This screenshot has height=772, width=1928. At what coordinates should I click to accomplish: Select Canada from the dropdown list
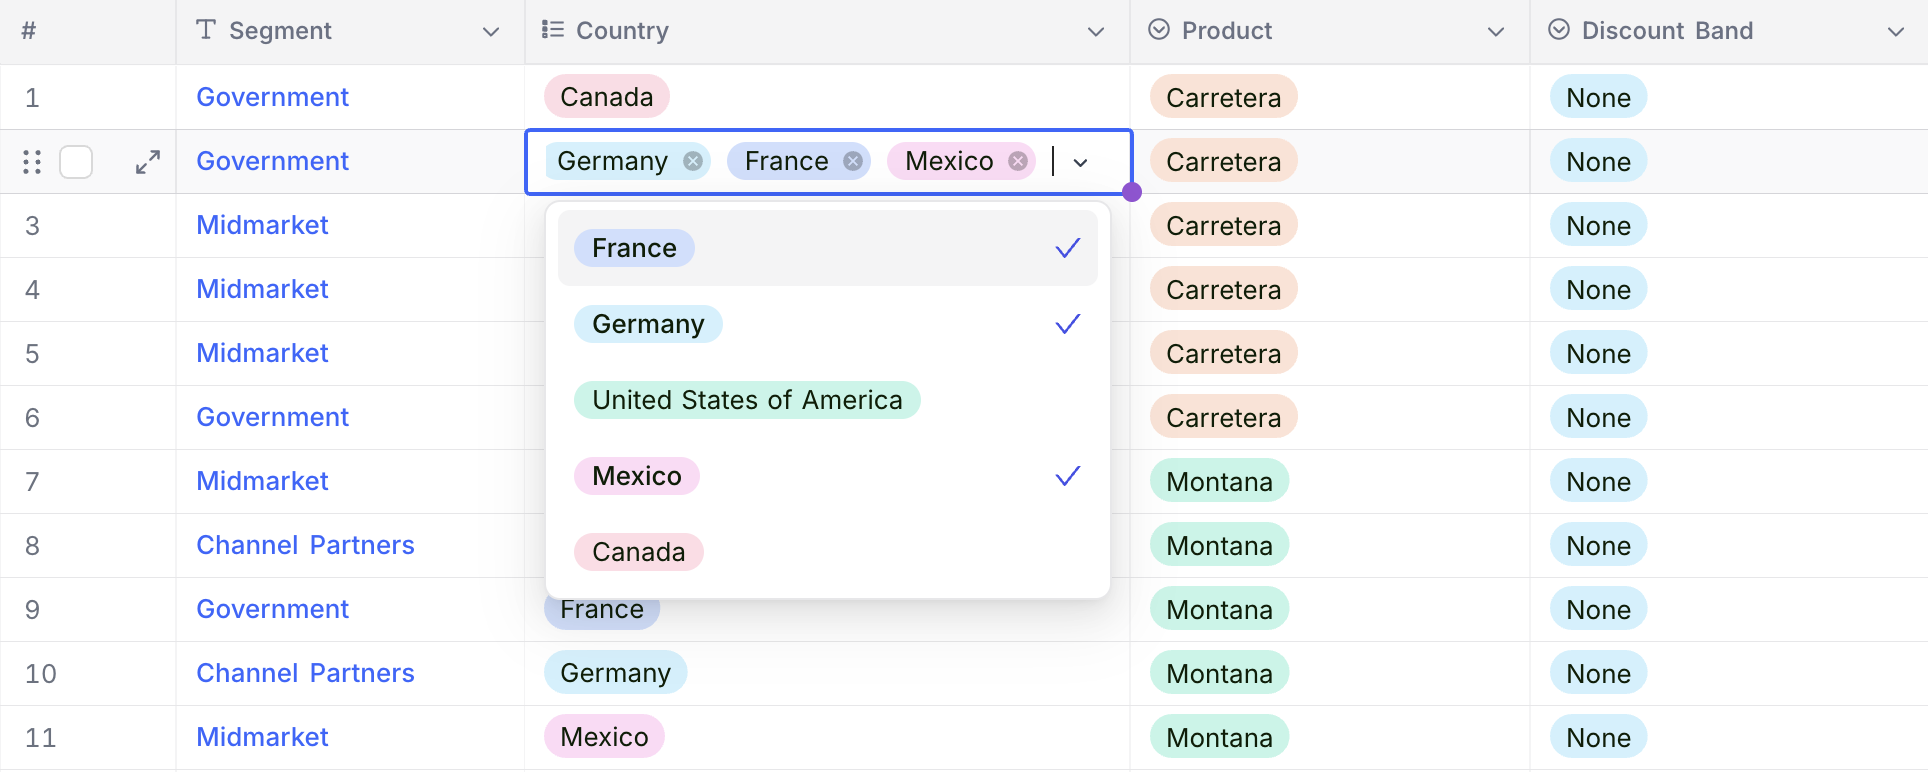[638, 552]
